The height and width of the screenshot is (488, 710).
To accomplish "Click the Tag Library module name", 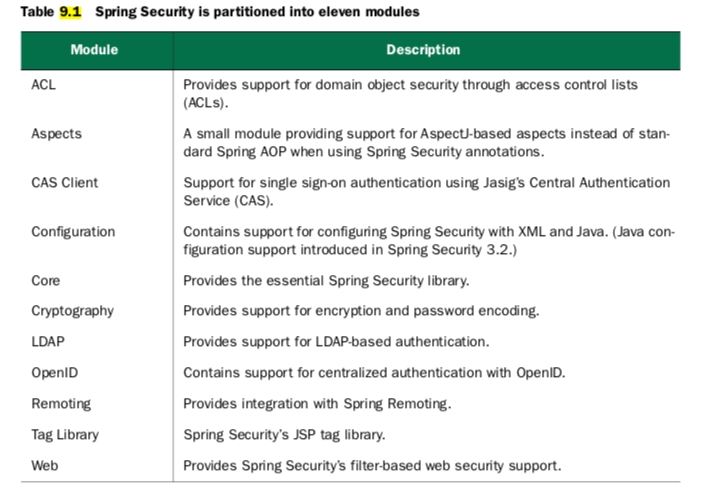I will point(63,435).
